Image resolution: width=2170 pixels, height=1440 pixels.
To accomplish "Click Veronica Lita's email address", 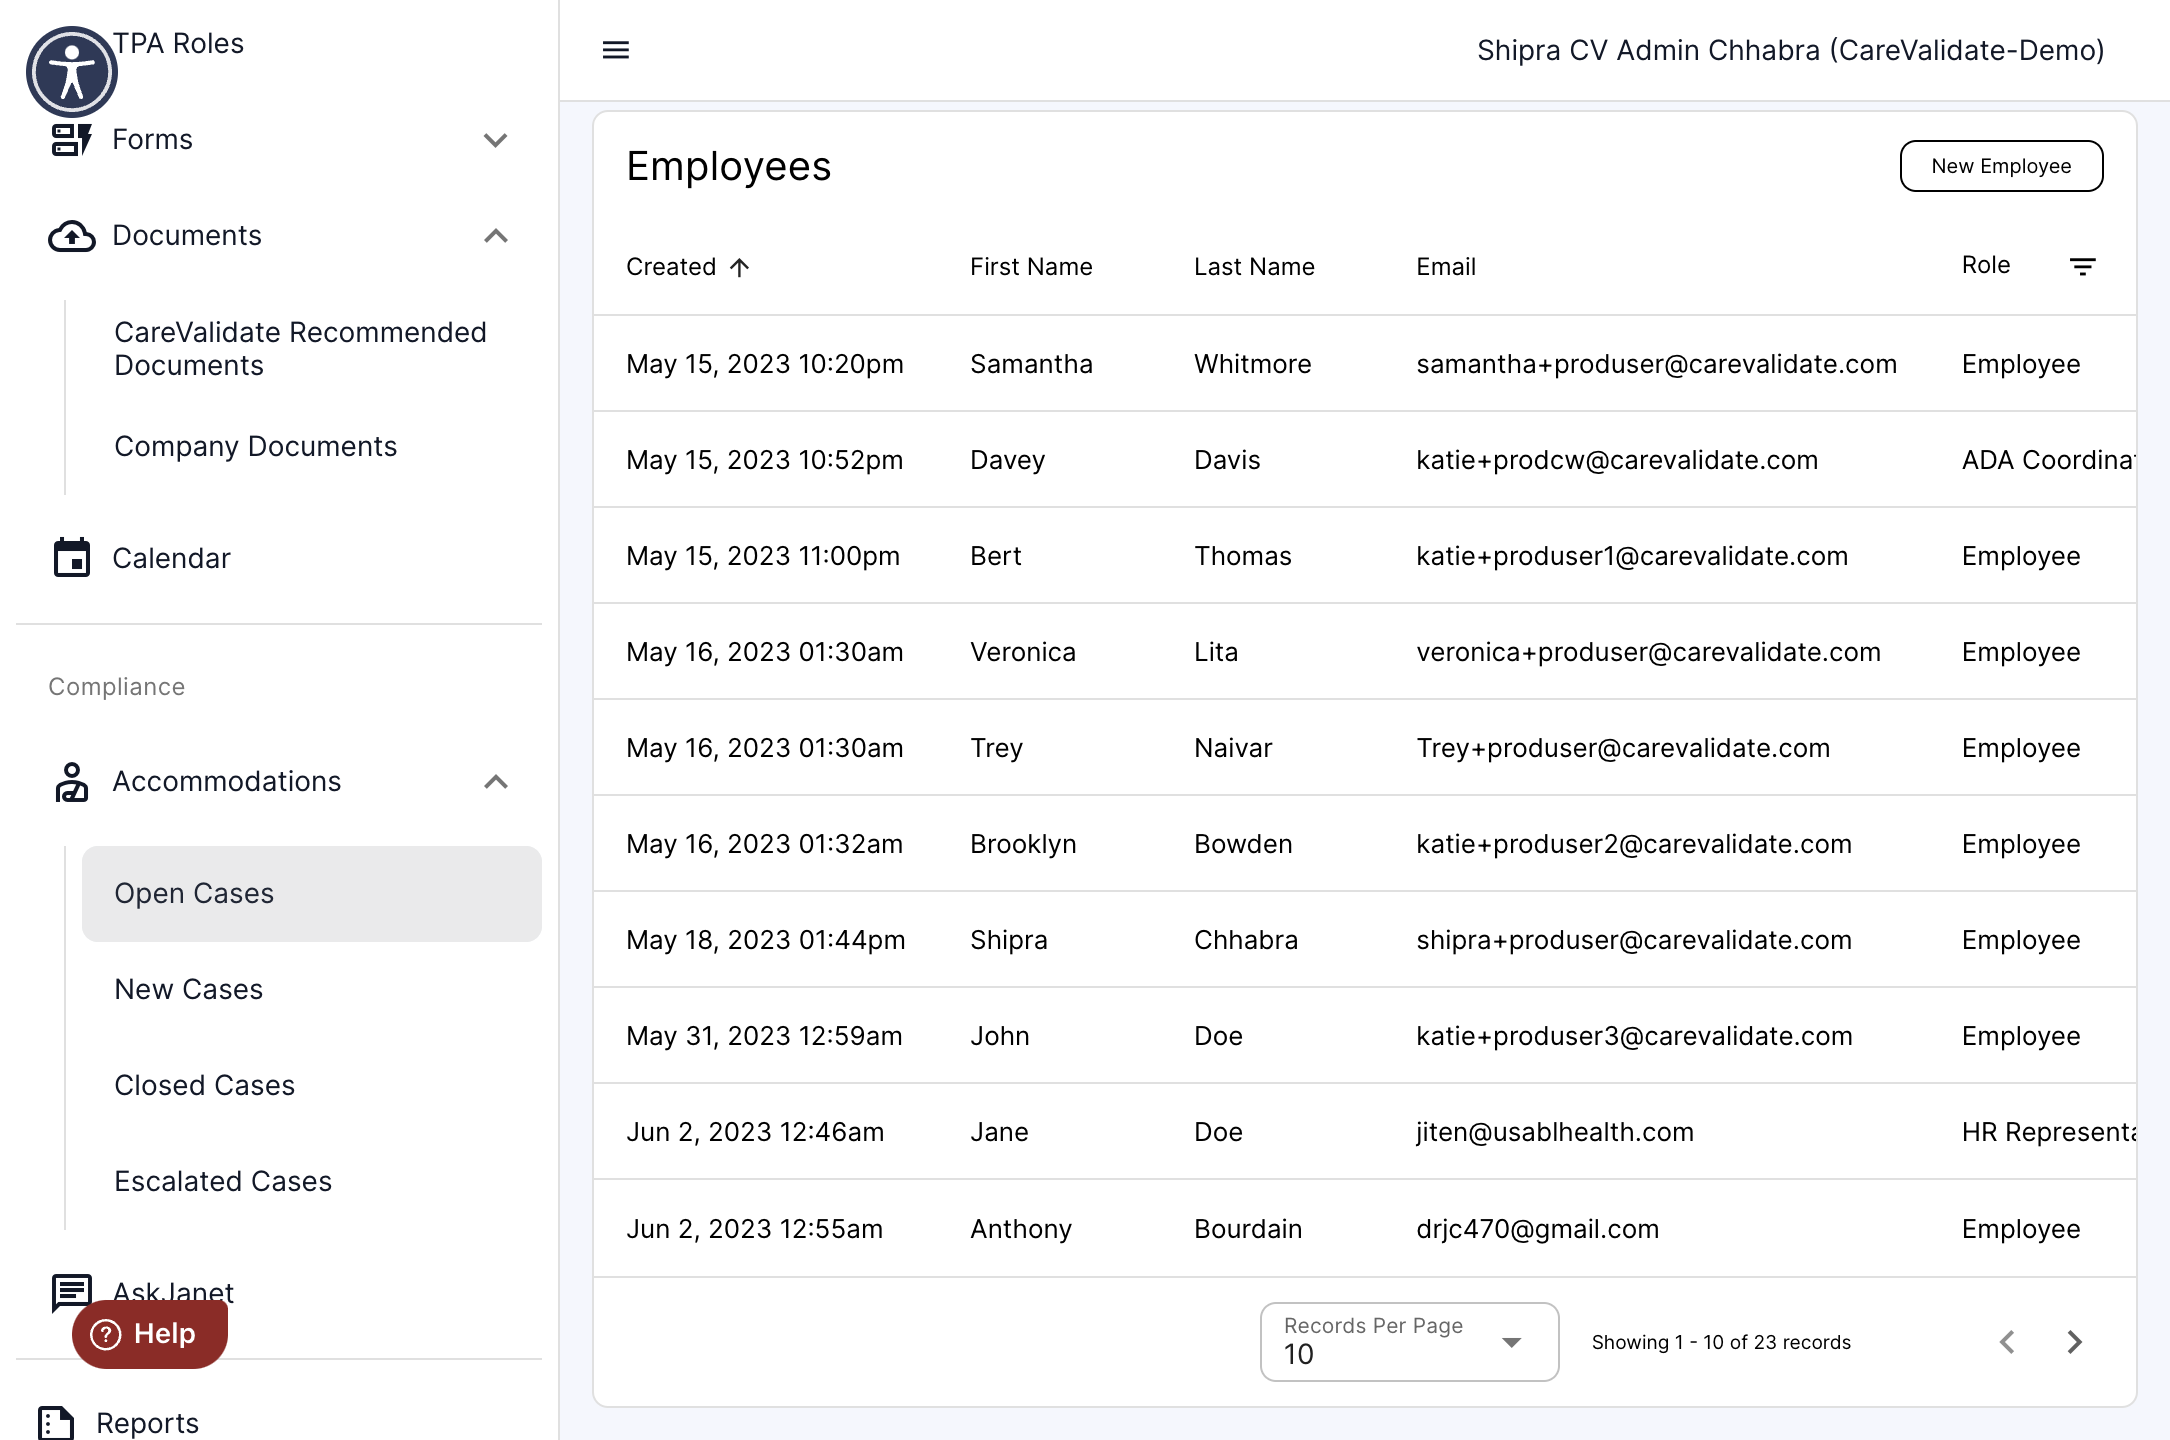I will [x=1648, y=652].
